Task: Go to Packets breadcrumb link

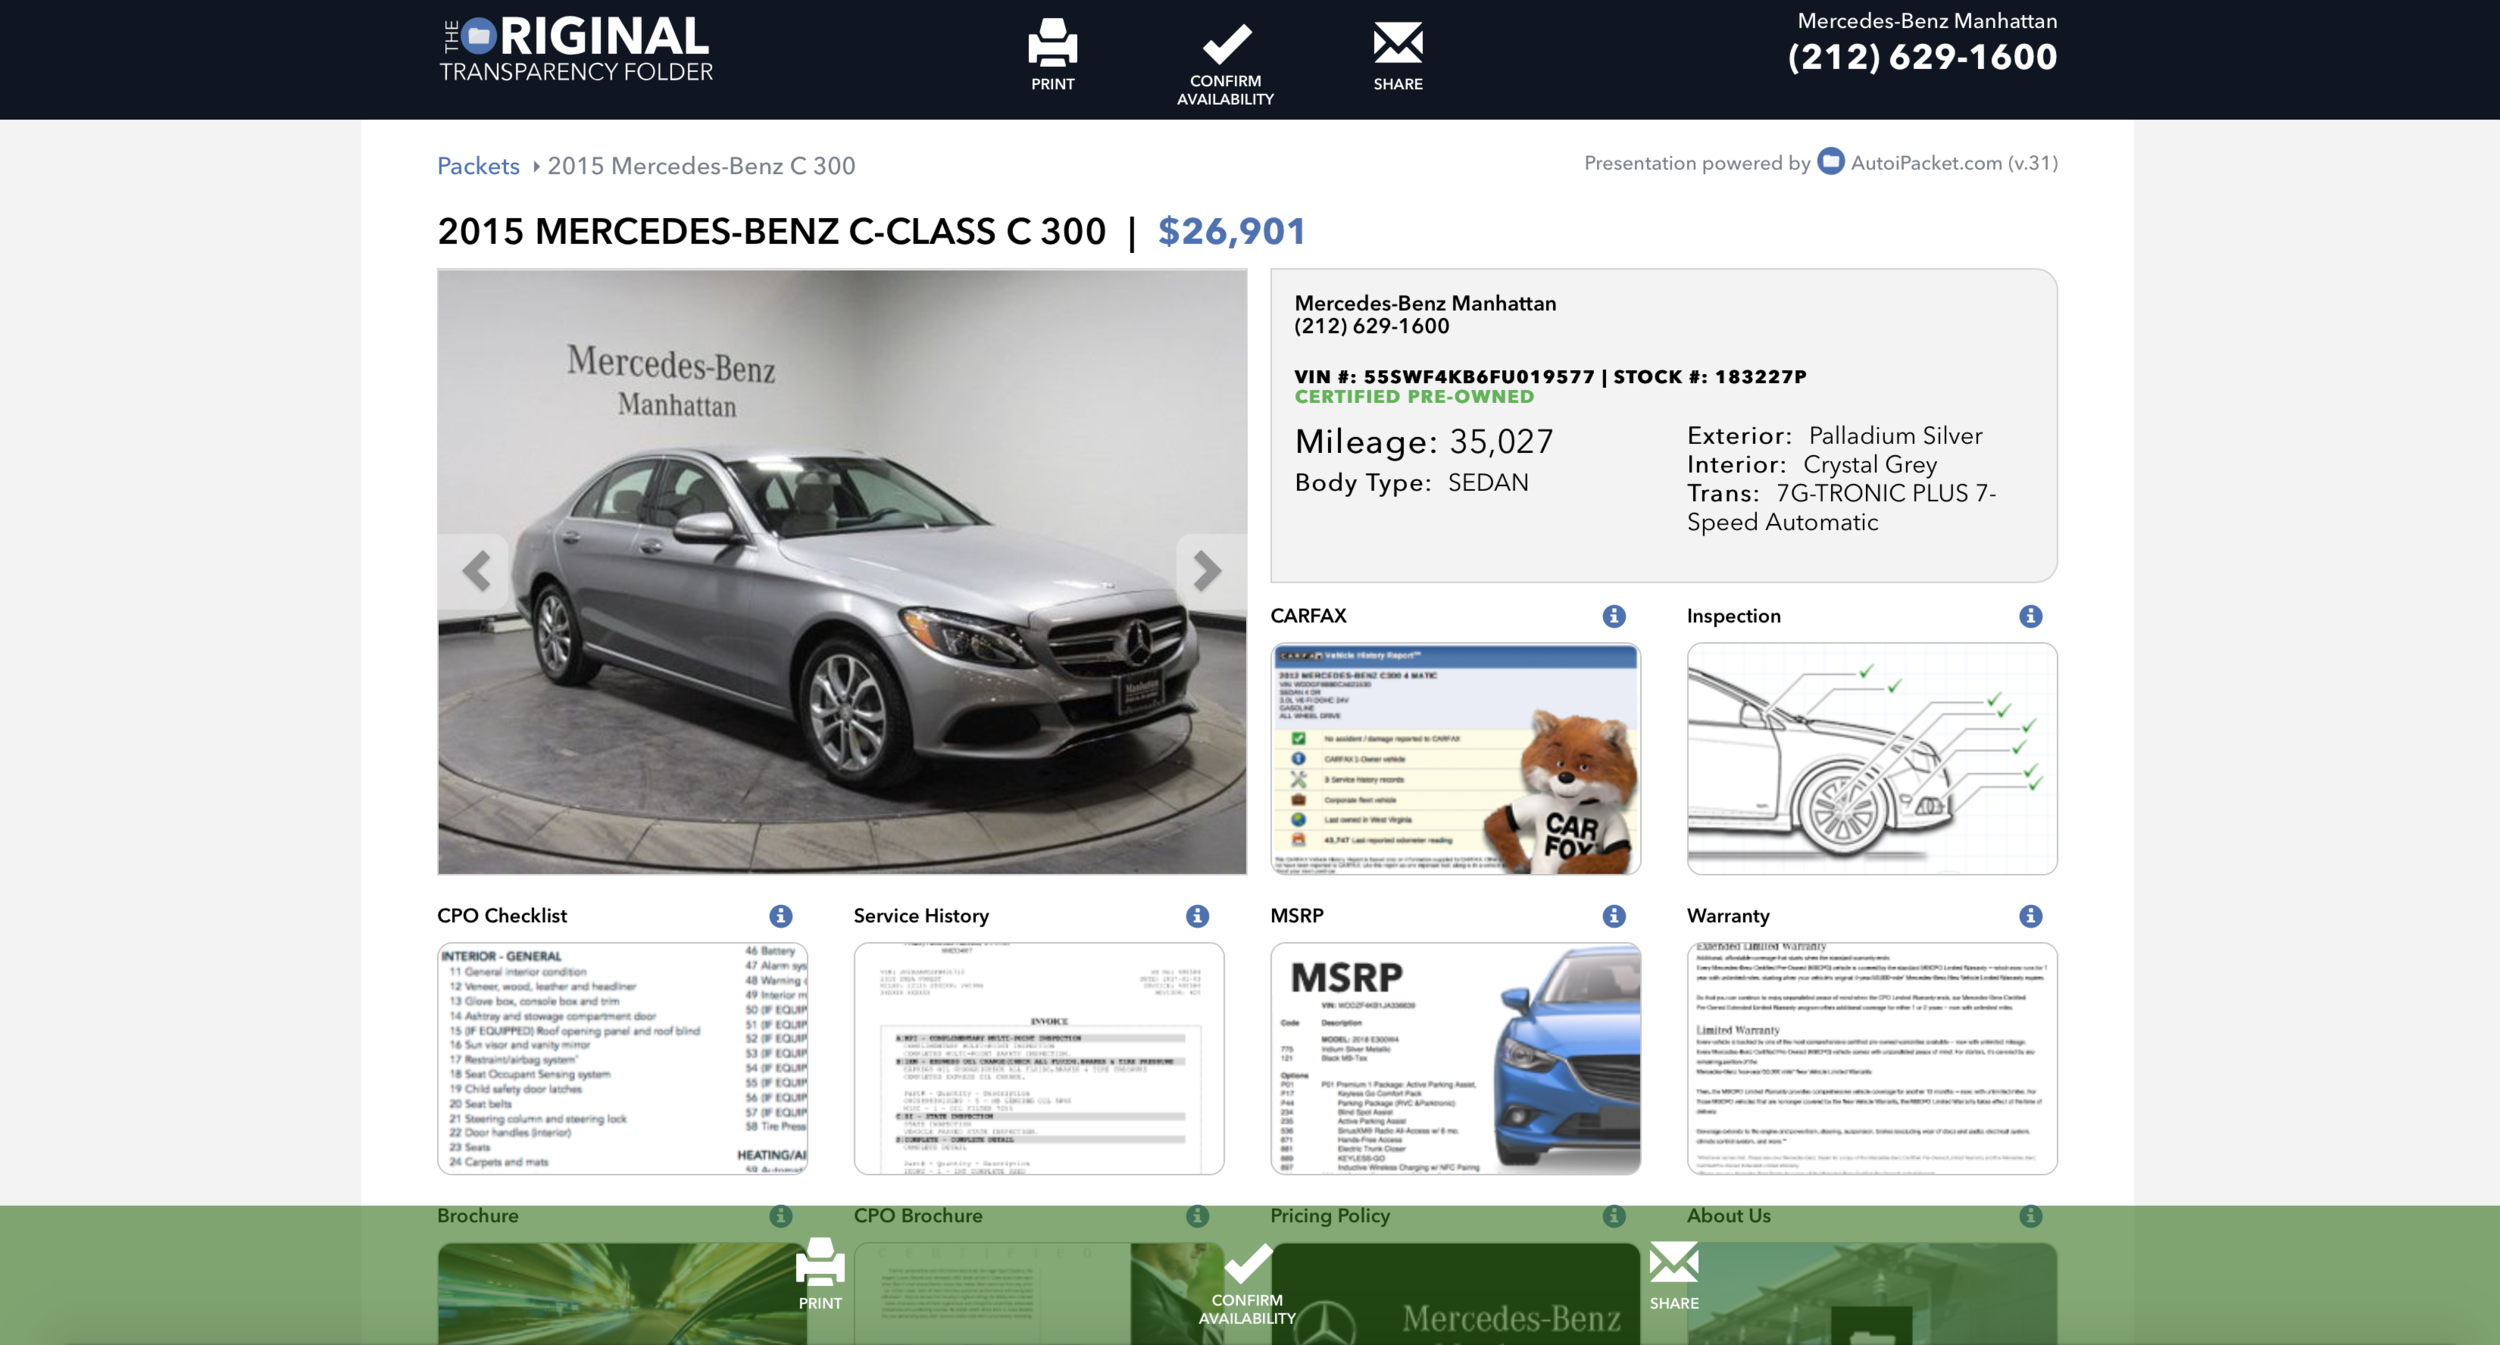Action: (x=478, y=166)
